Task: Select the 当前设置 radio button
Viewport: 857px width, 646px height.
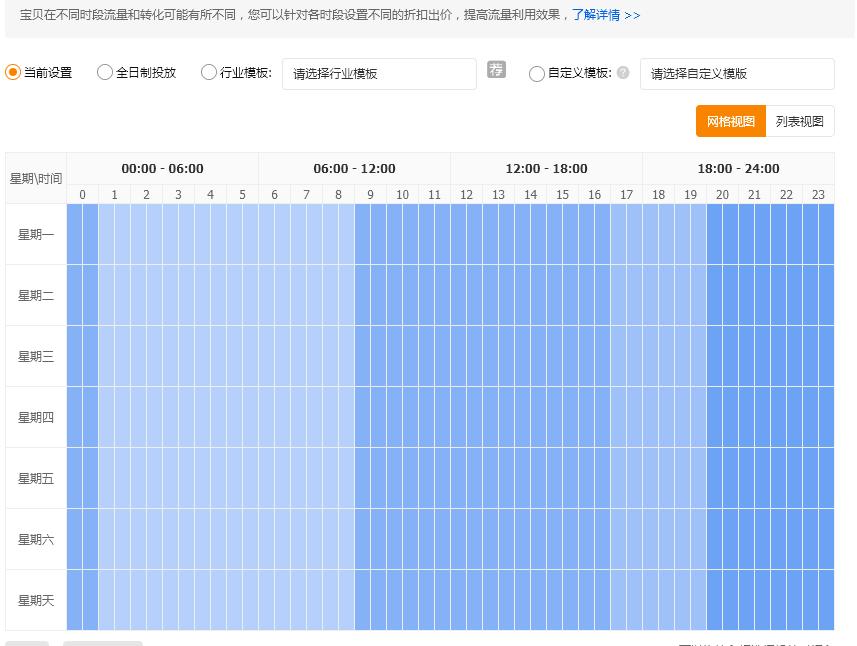Action: [12, 72]
